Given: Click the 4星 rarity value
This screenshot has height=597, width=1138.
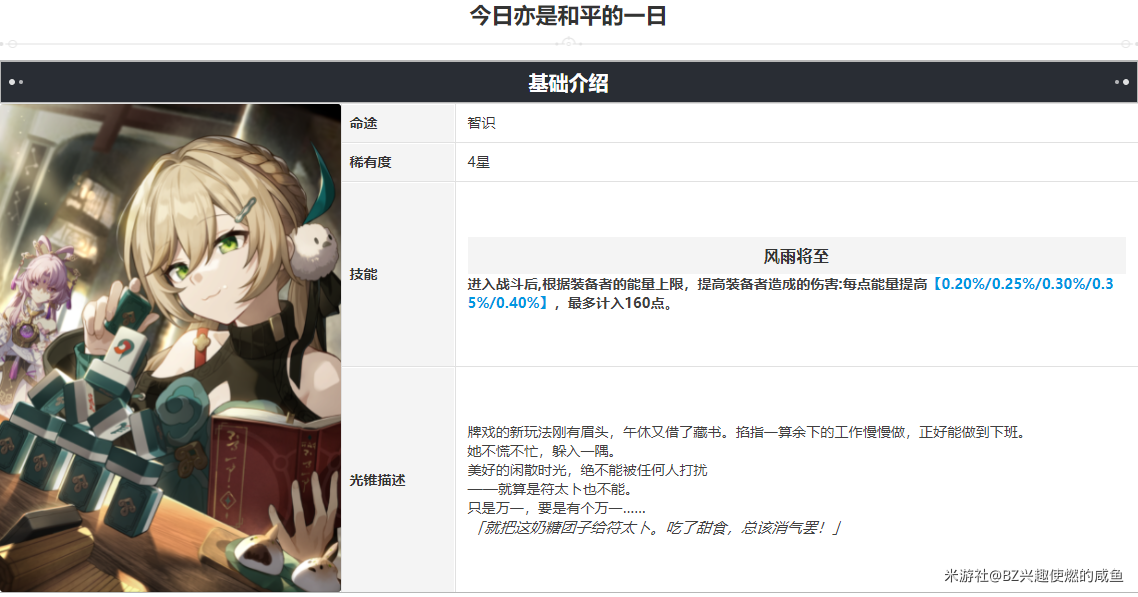Looking at the screenshot, I should 479,162.
